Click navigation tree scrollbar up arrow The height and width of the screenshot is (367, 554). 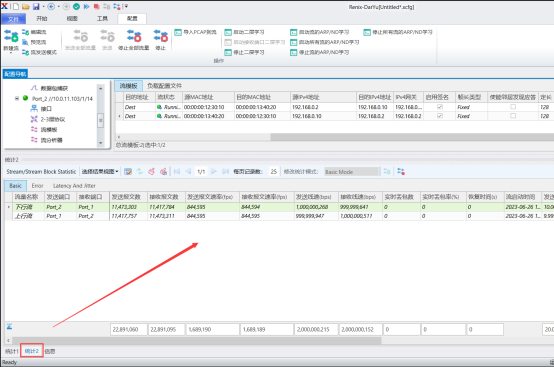point(101,88)
